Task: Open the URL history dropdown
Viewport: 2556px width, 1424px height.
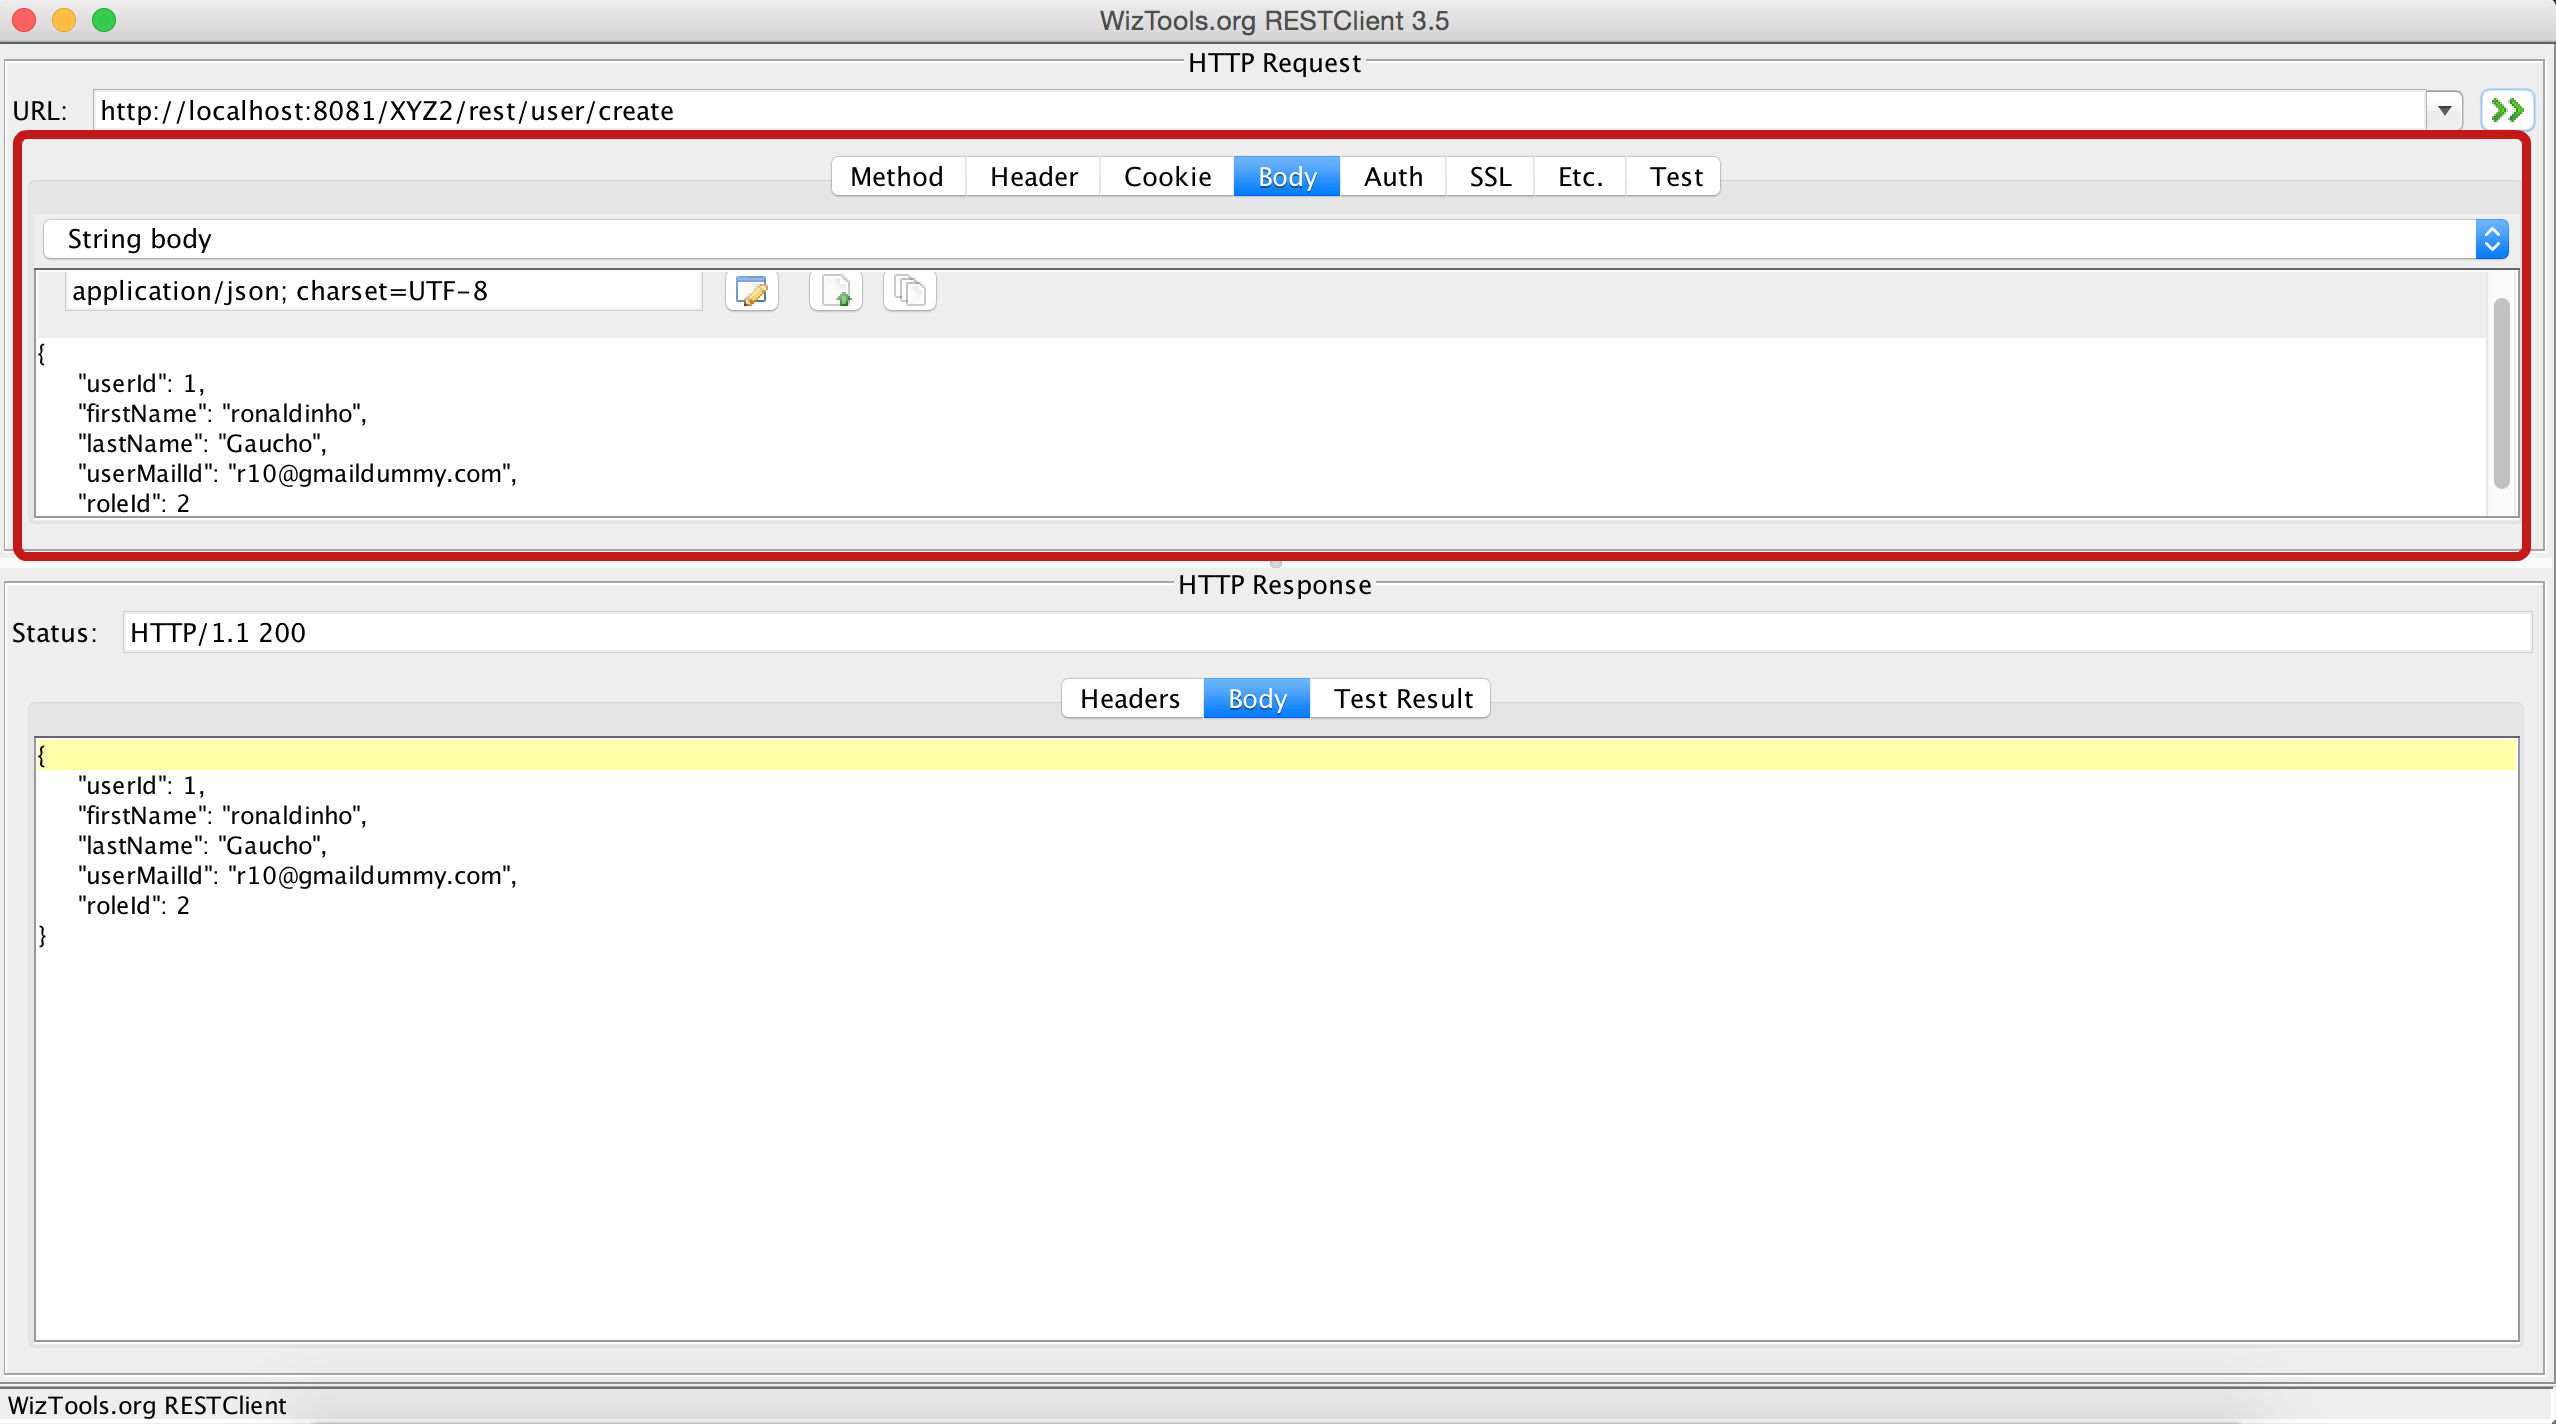Action: click(2445, 110)
